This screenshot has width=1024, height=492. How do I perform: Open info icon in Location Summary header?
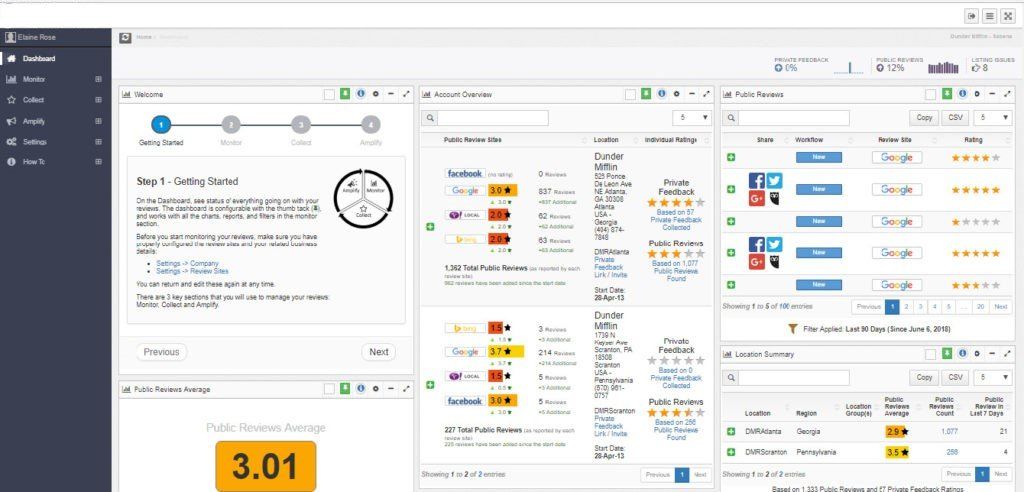point(963,353)
